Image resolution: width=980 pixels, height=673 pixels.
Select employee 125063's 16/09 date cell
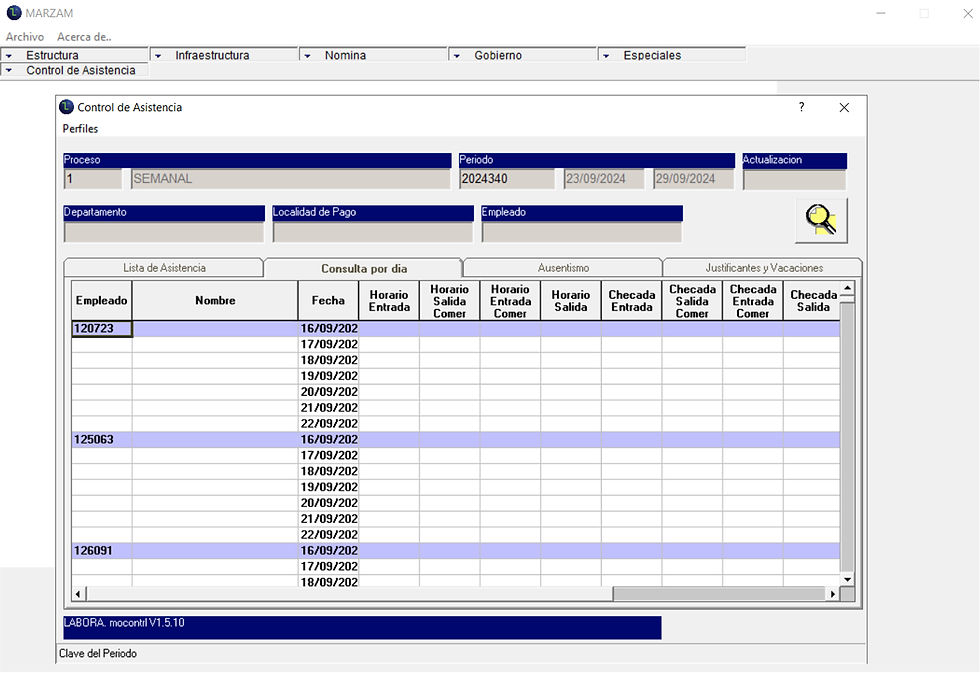(328, 439)
